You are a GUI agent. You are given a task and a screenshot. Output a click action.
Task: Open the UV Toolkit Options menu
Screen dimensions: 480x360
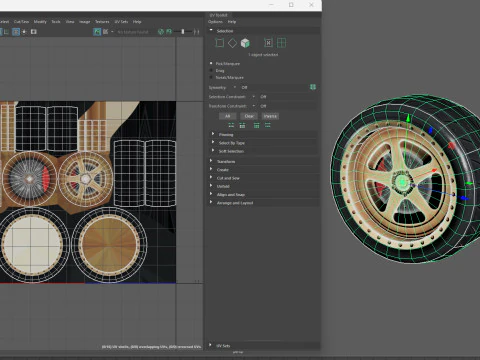[215, 22]
